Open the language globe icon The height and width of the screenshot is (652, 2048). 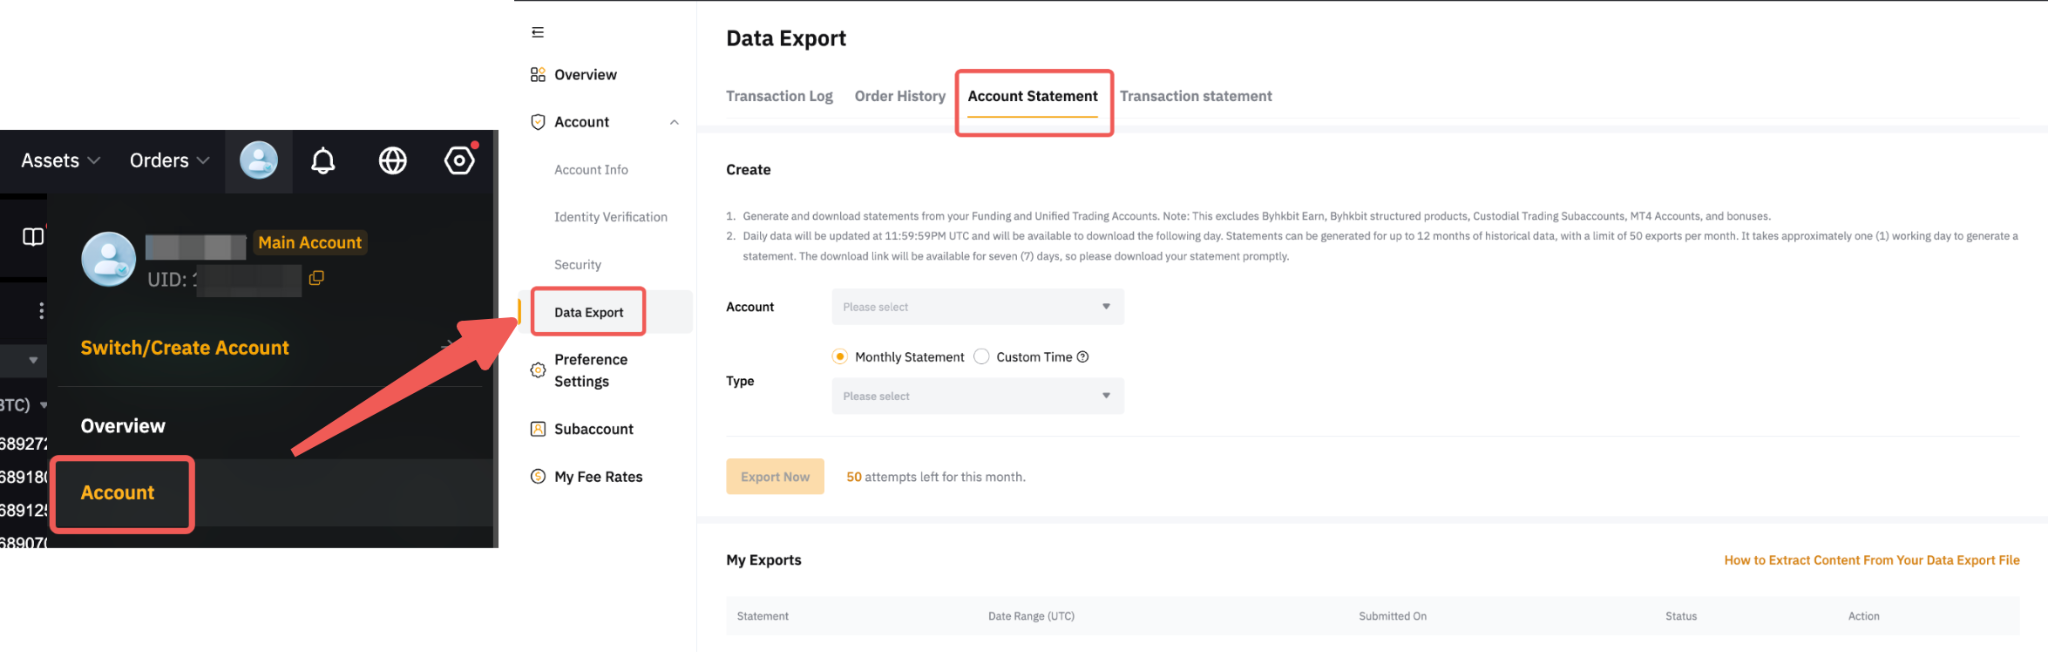(393, 160)
